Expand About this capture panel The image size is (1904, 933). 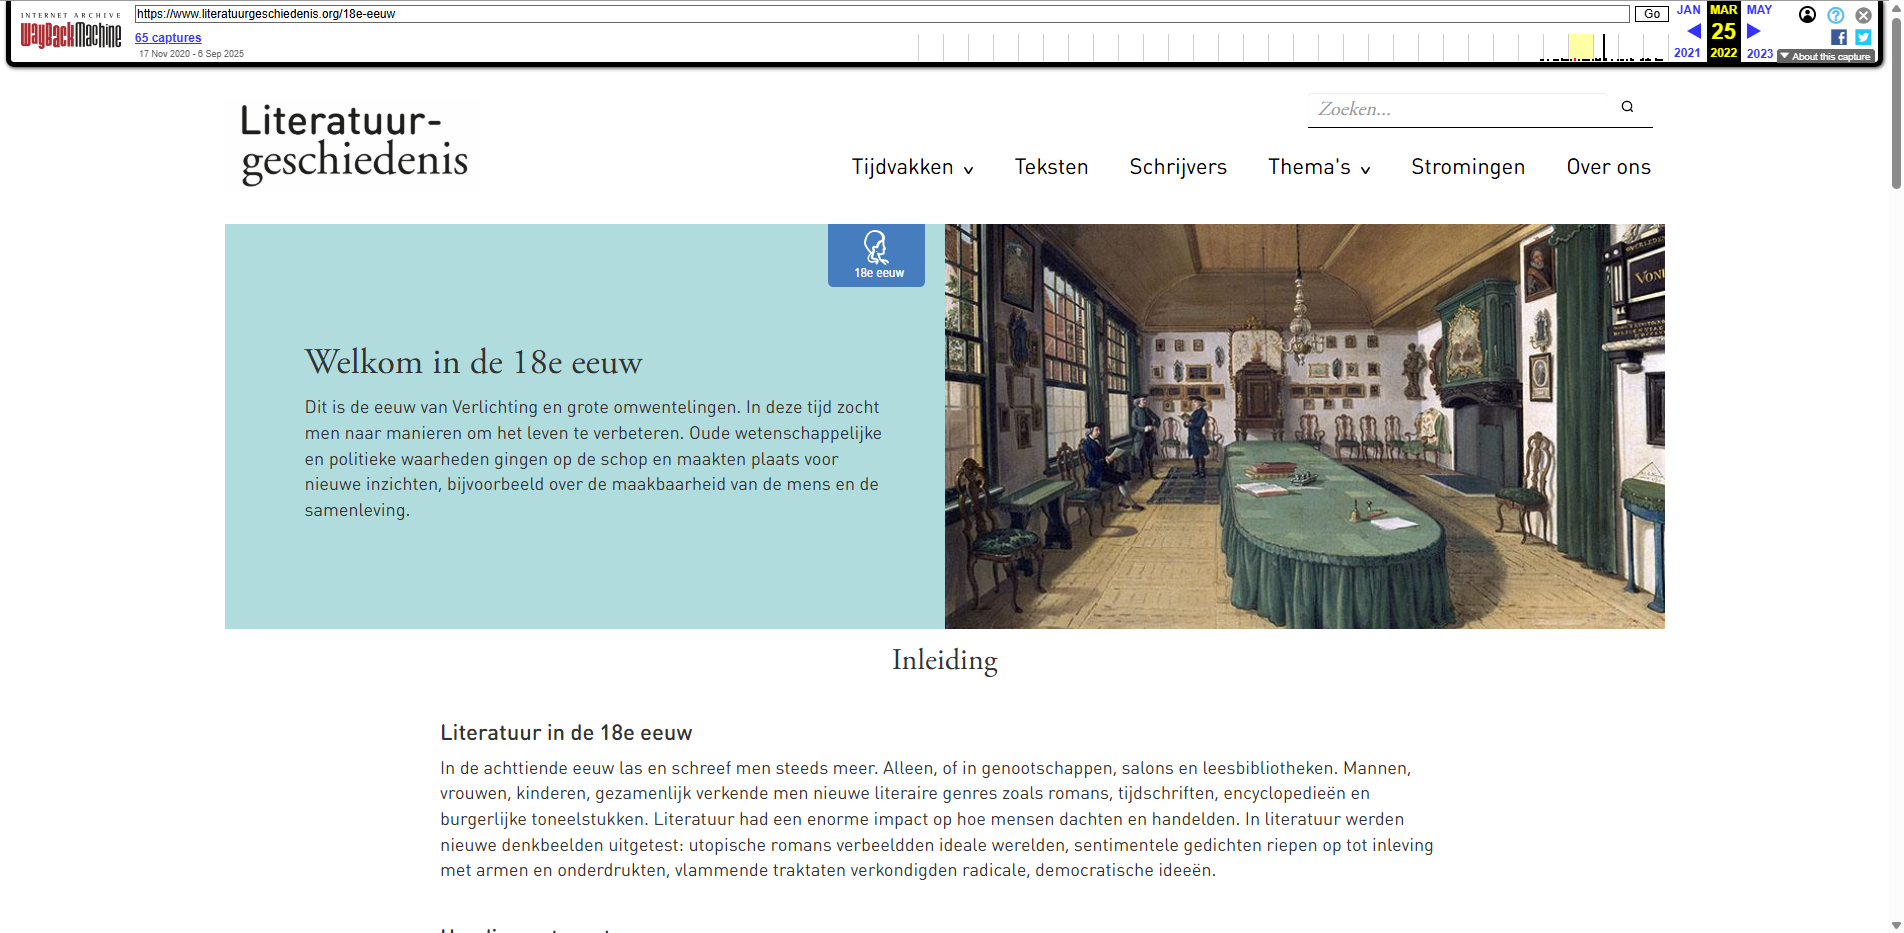(1825, 57)
